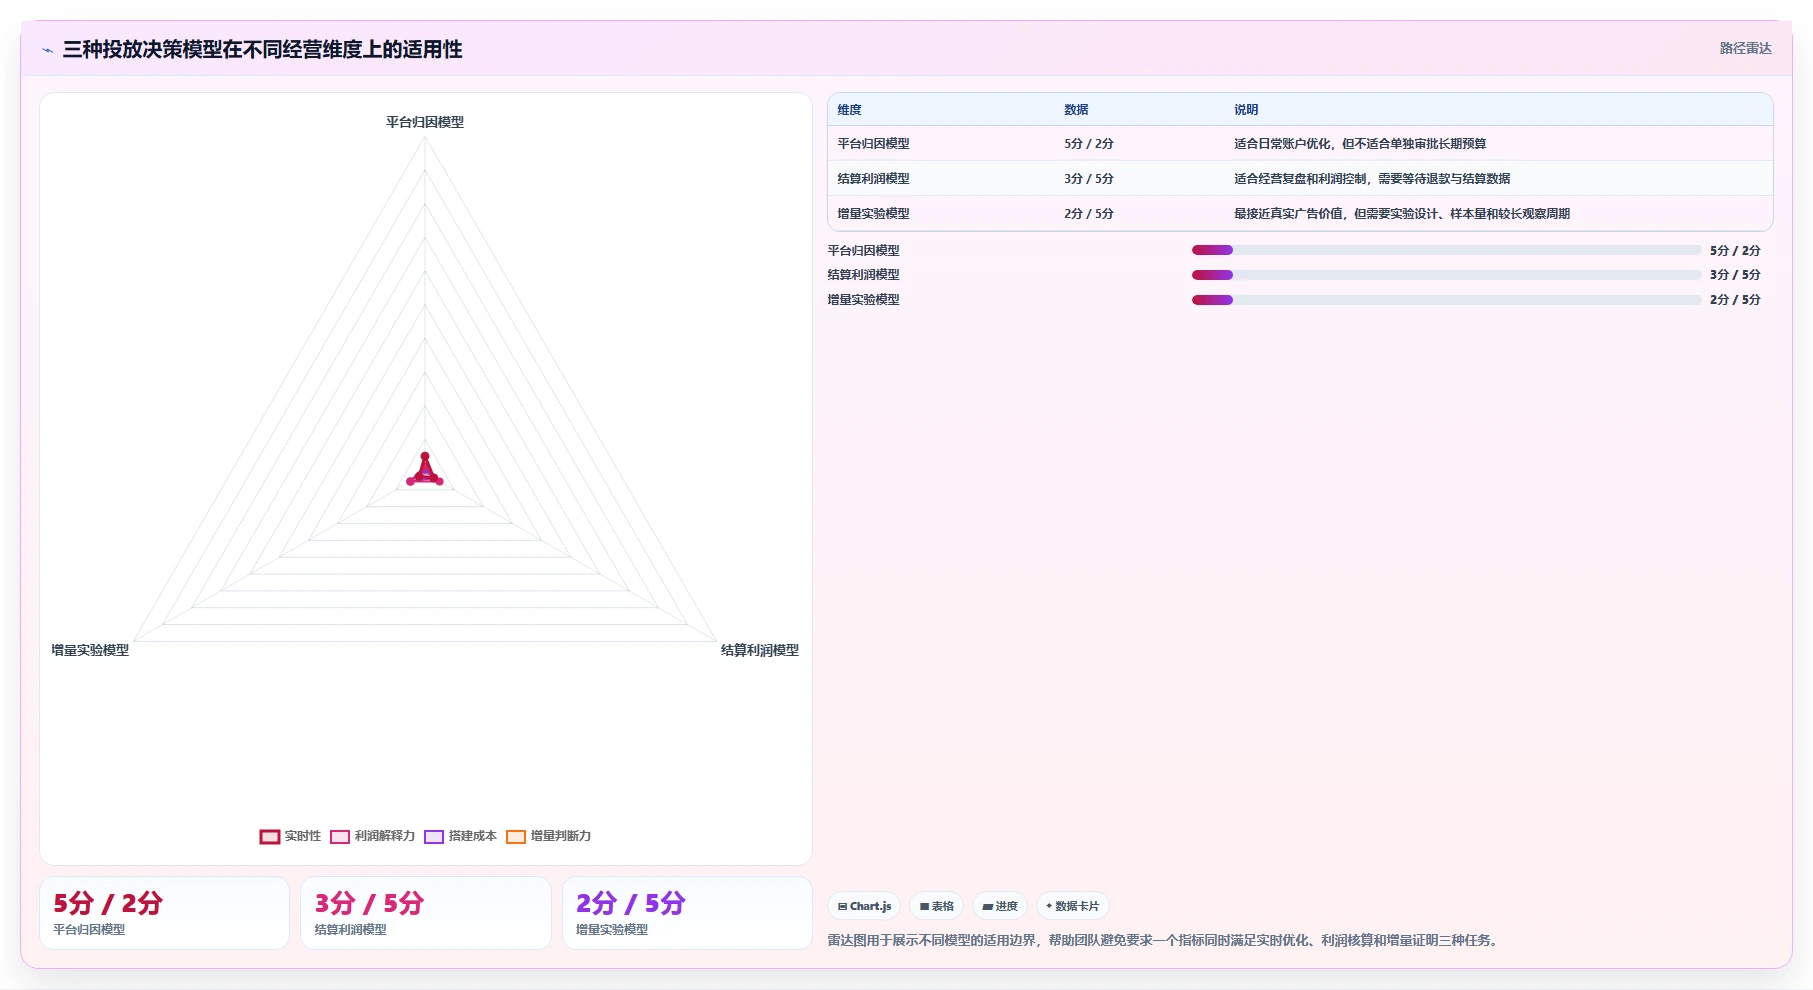Click description 适合经营复盘和利润控制 in table
Viewport: 1813px width, 990px height.
[1372, 179]
